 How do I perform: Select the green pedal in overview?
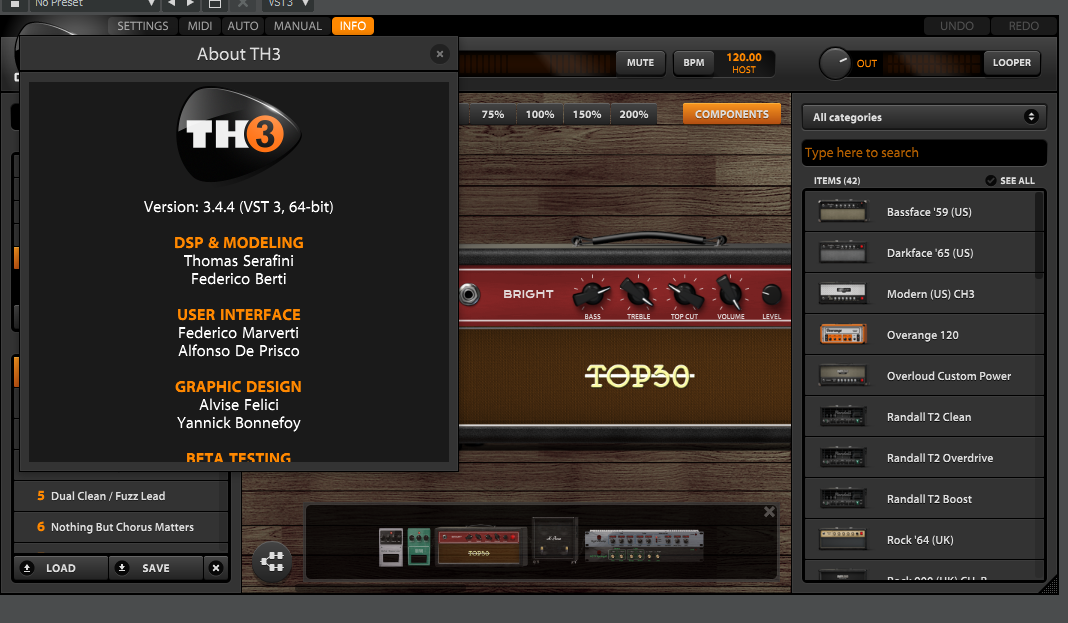coord(419,547)
